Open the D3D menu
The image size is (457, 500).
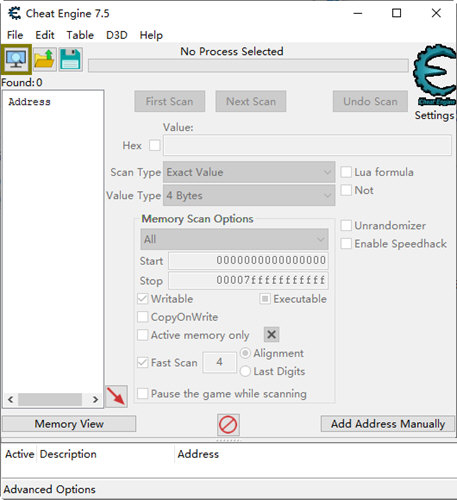[x=117, y=35]
